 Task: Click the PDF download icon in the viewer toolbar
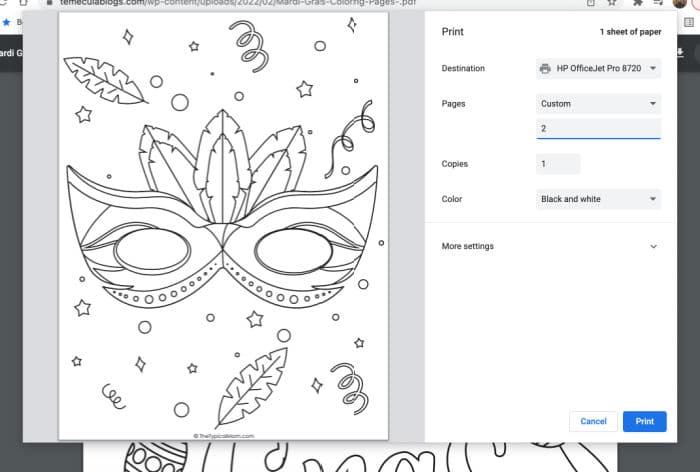tap(679, 53)
